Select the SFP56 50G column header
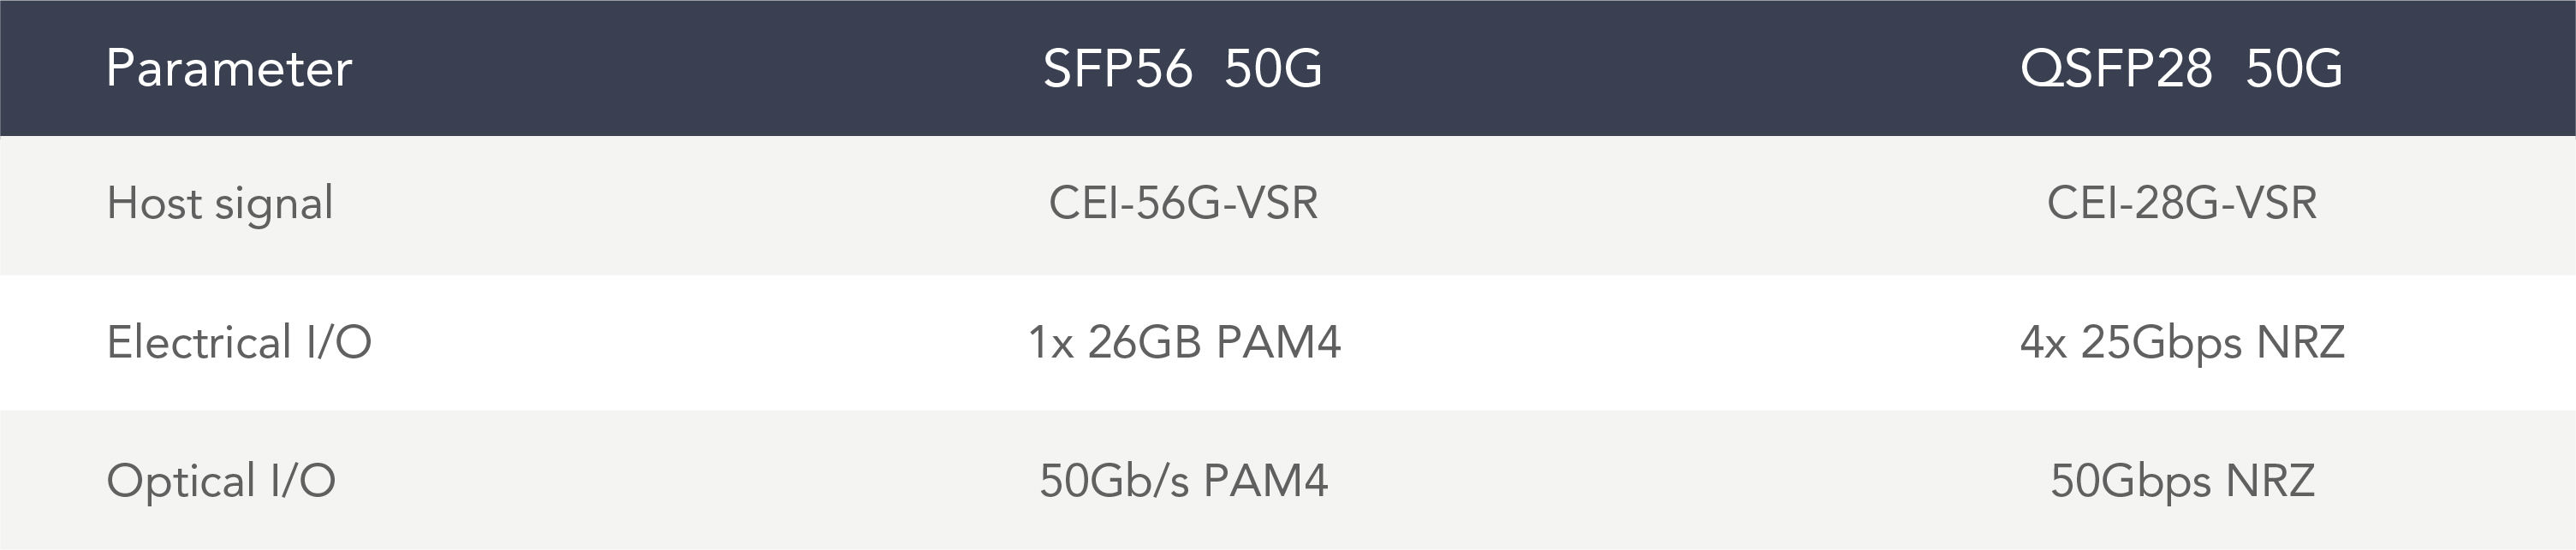 [x=1182, y=69]
